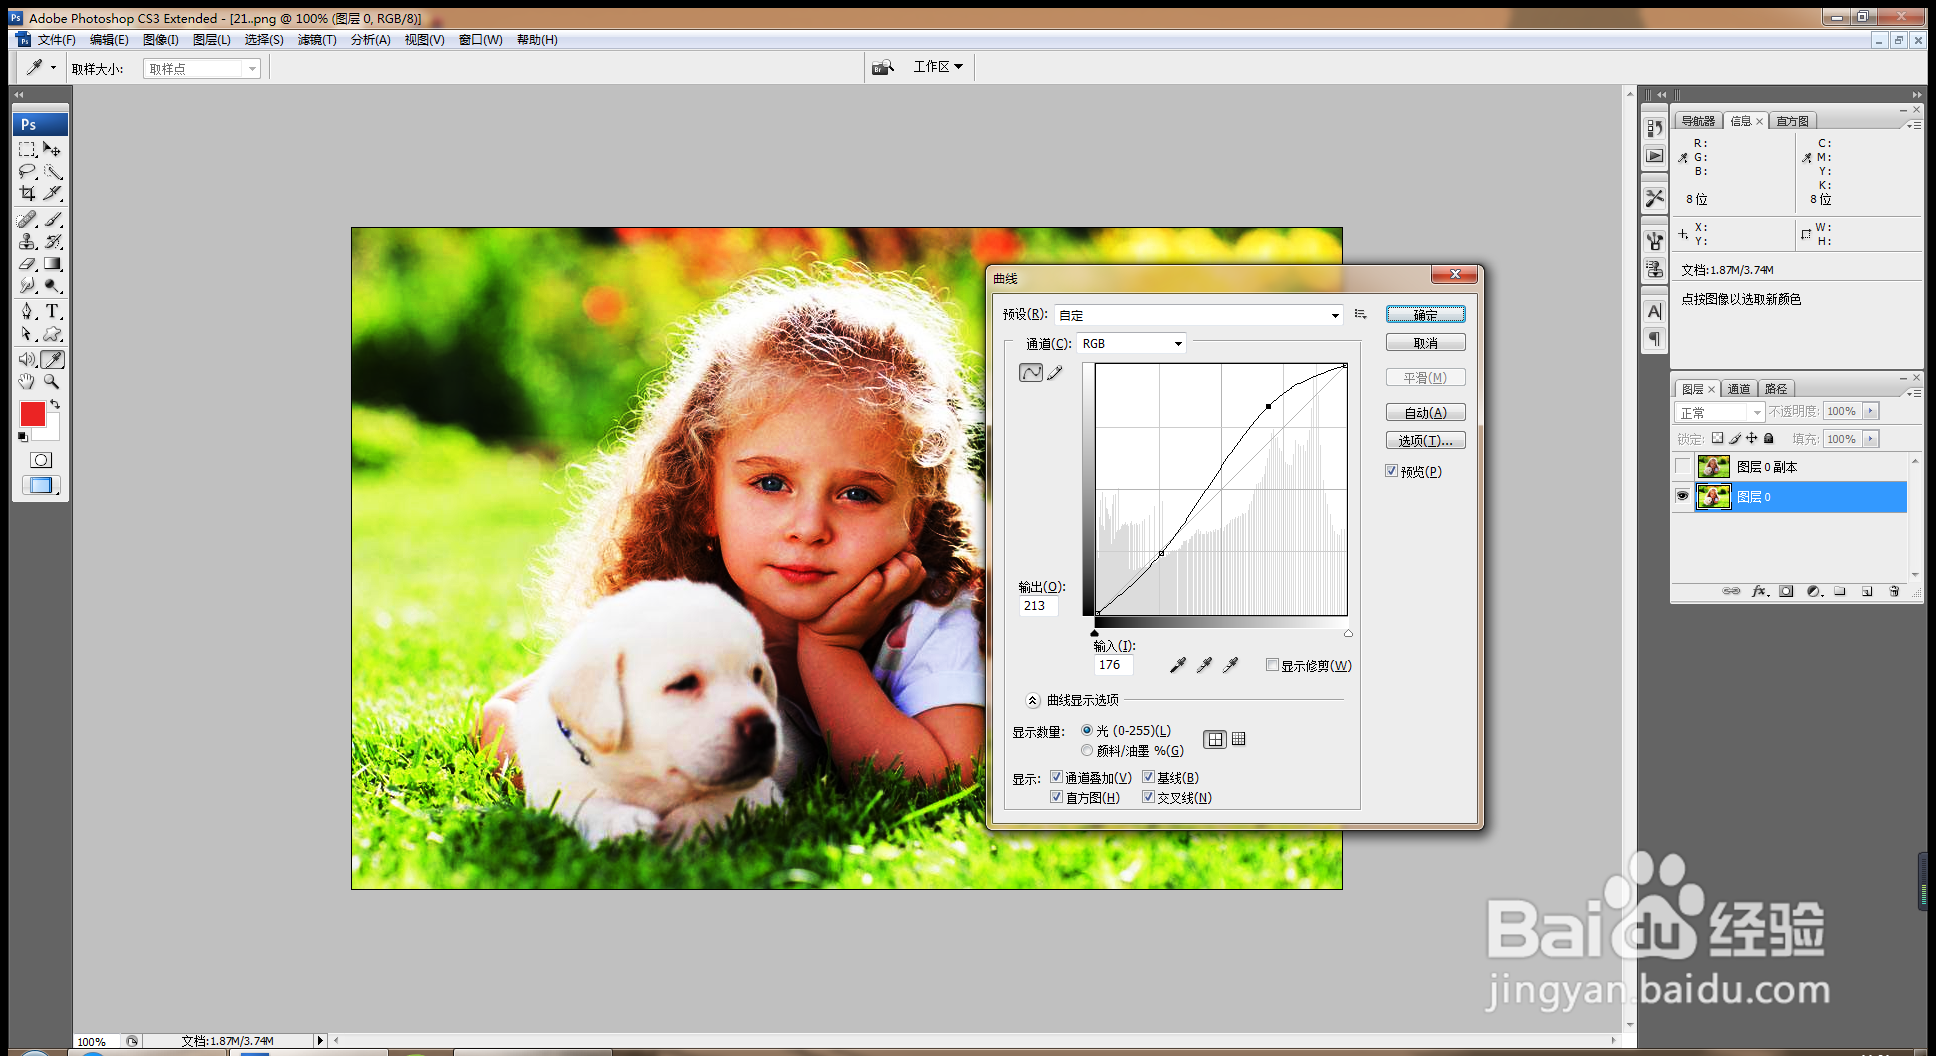
Task: Click the 自动(A) auto button
Action: [1426, 413]
